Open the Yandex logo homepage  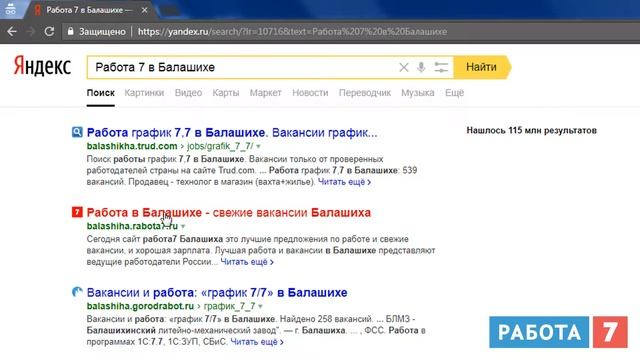pyautogui.click(x=42, y=66)
